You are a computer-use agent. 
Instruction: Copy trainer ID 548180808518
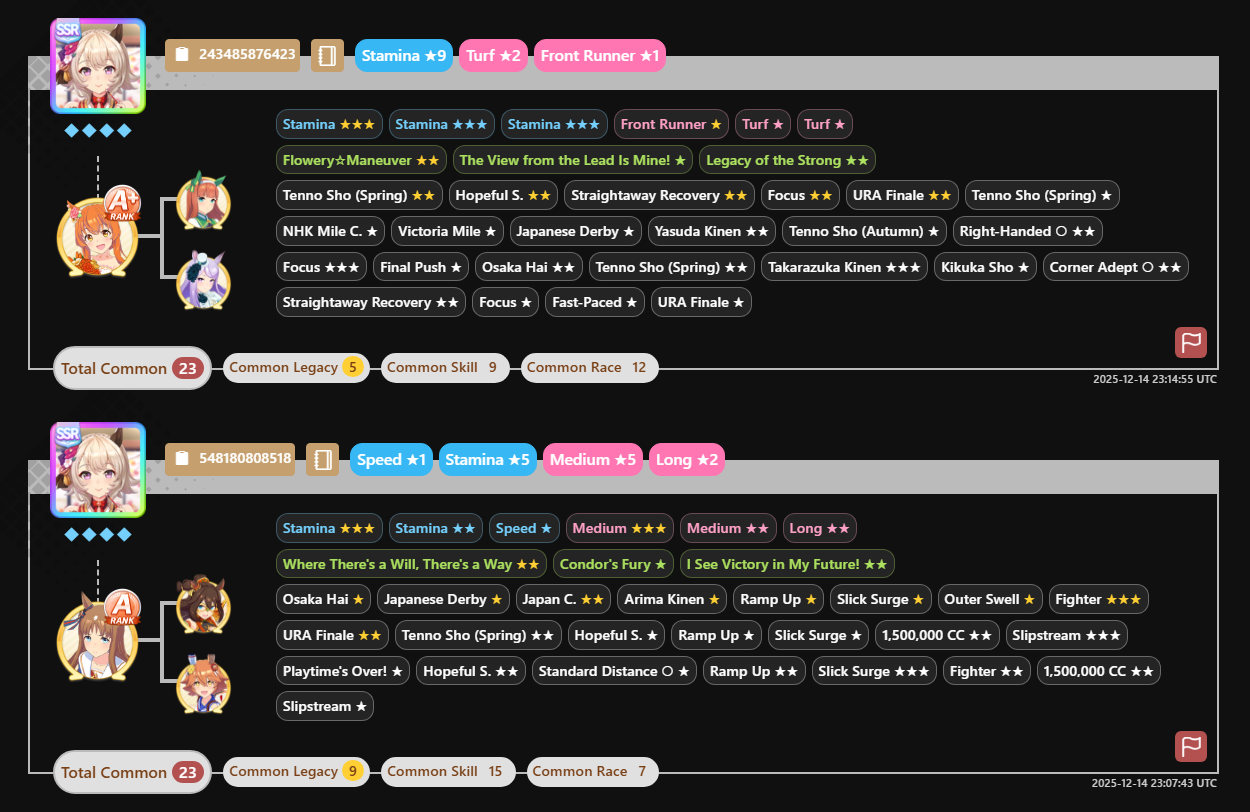coord(231,458)
